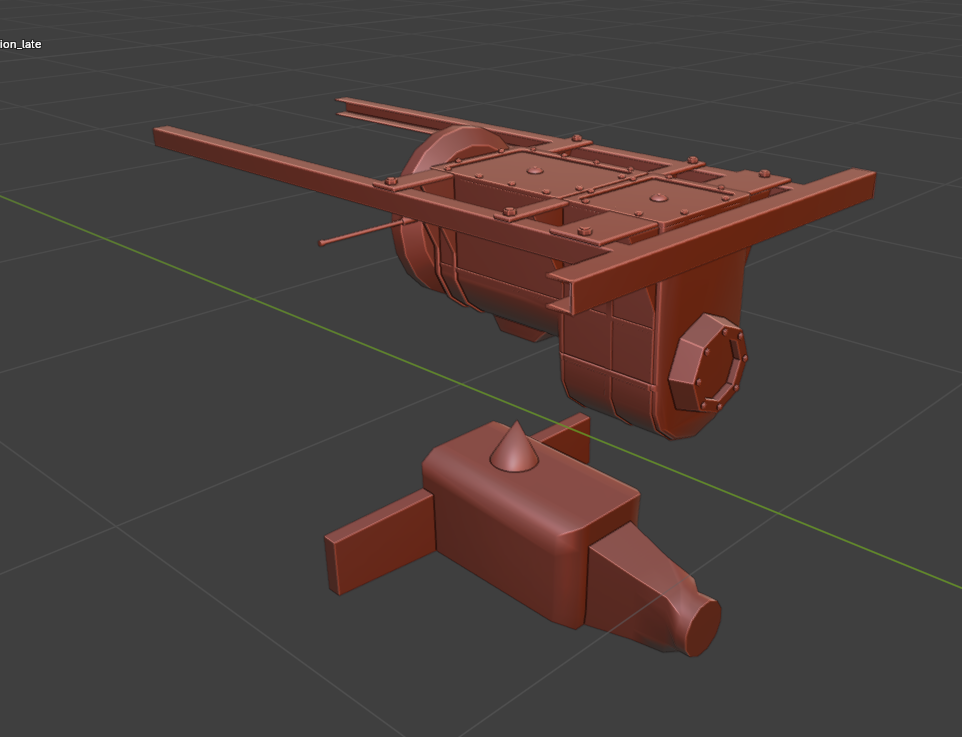
Task: Click the cone spike on the blockout model
Action: click(514, 447)
